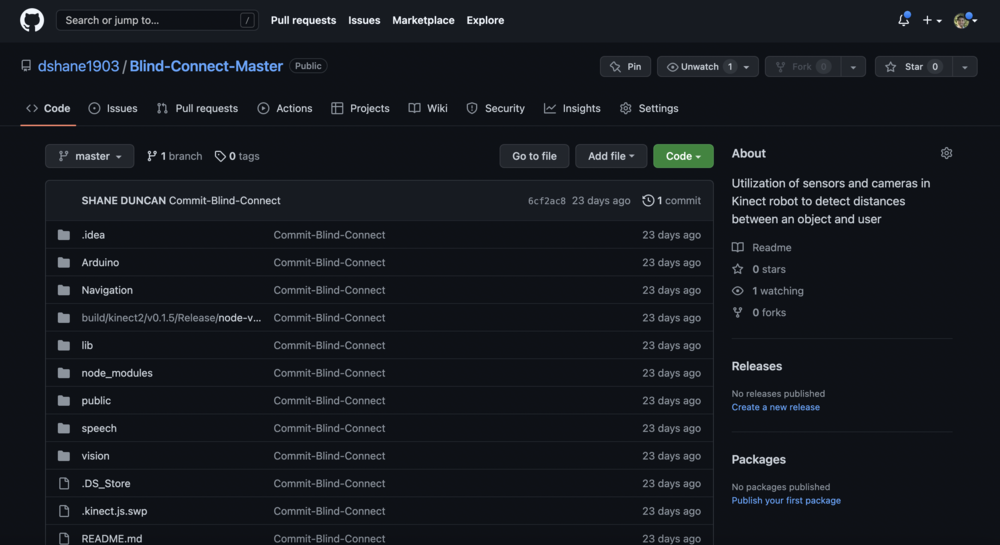
Task: Open the node_modules folder
Action: (117, 373)
